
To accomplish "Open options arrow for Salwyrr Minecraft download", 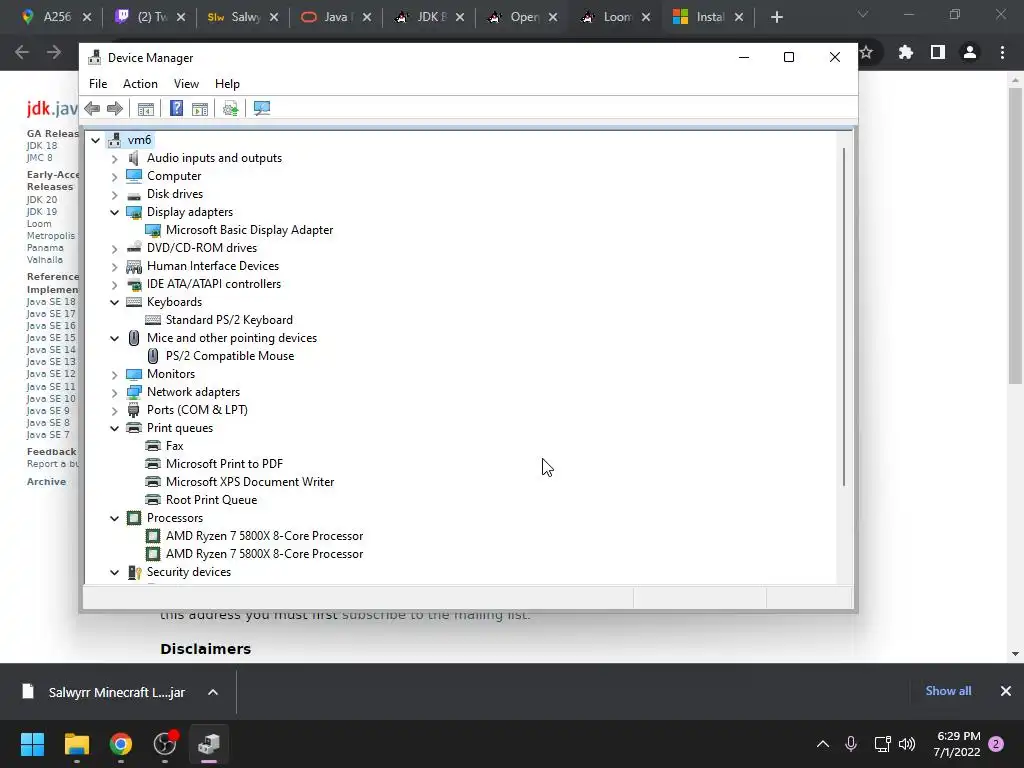I will pos(213,692).
